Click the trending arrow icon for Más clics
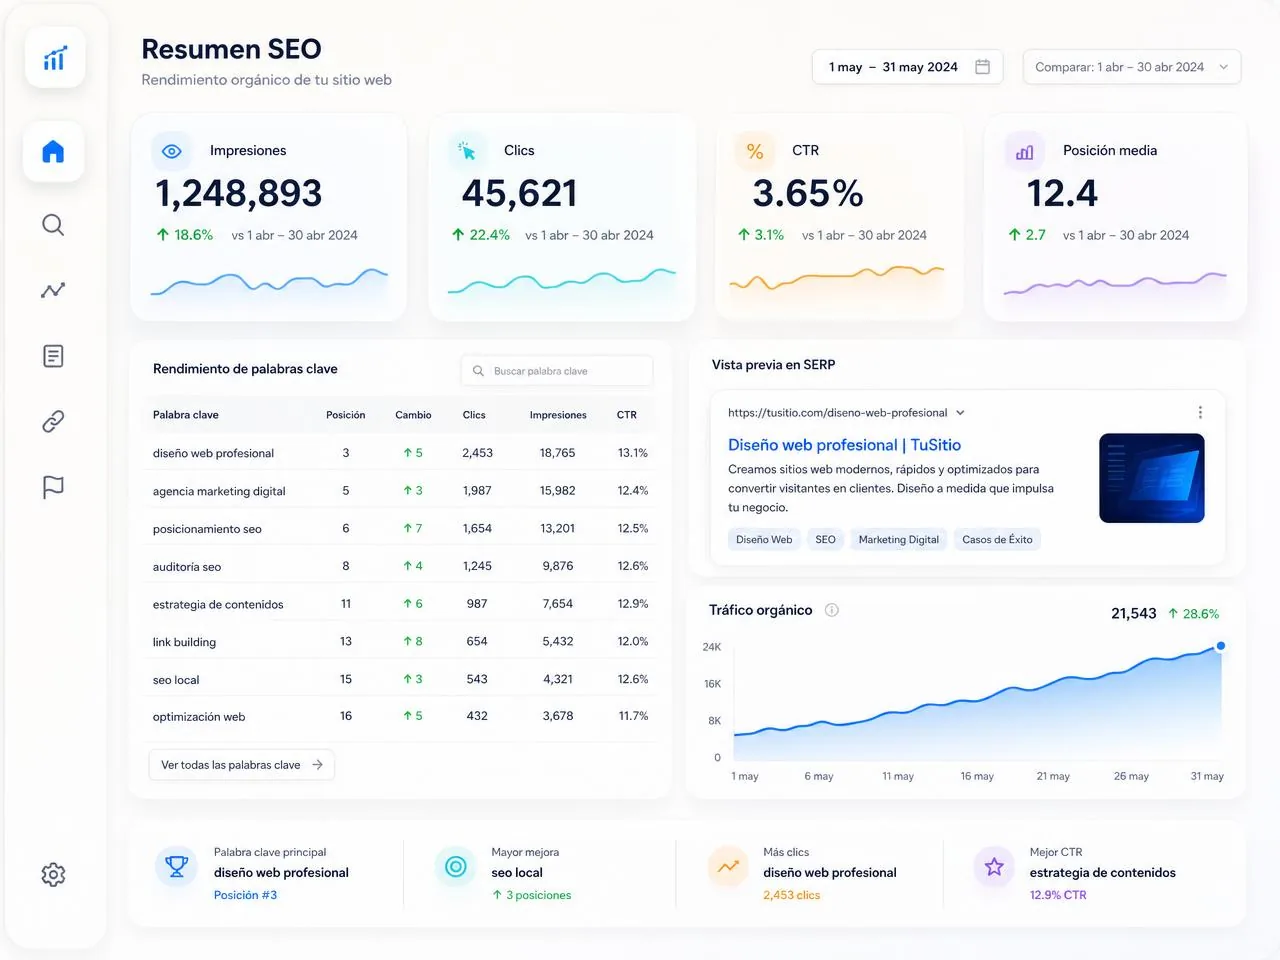This screenshot has height=960, width=1280. 728,866
